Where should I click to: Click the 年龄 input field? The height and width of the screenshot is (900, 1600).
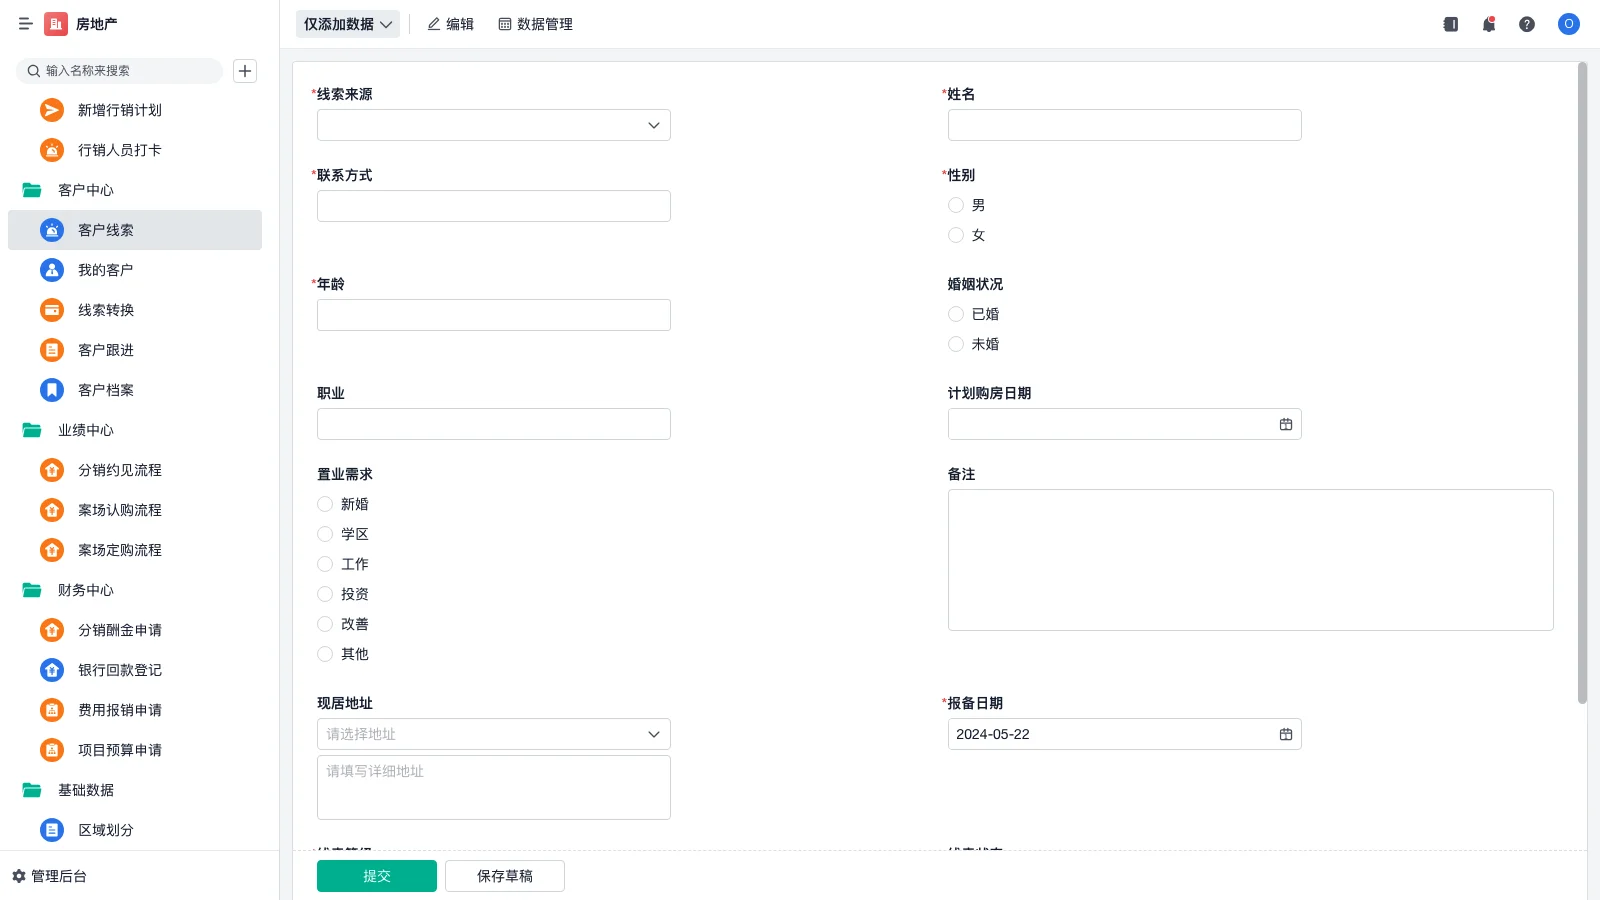point(493,314)
